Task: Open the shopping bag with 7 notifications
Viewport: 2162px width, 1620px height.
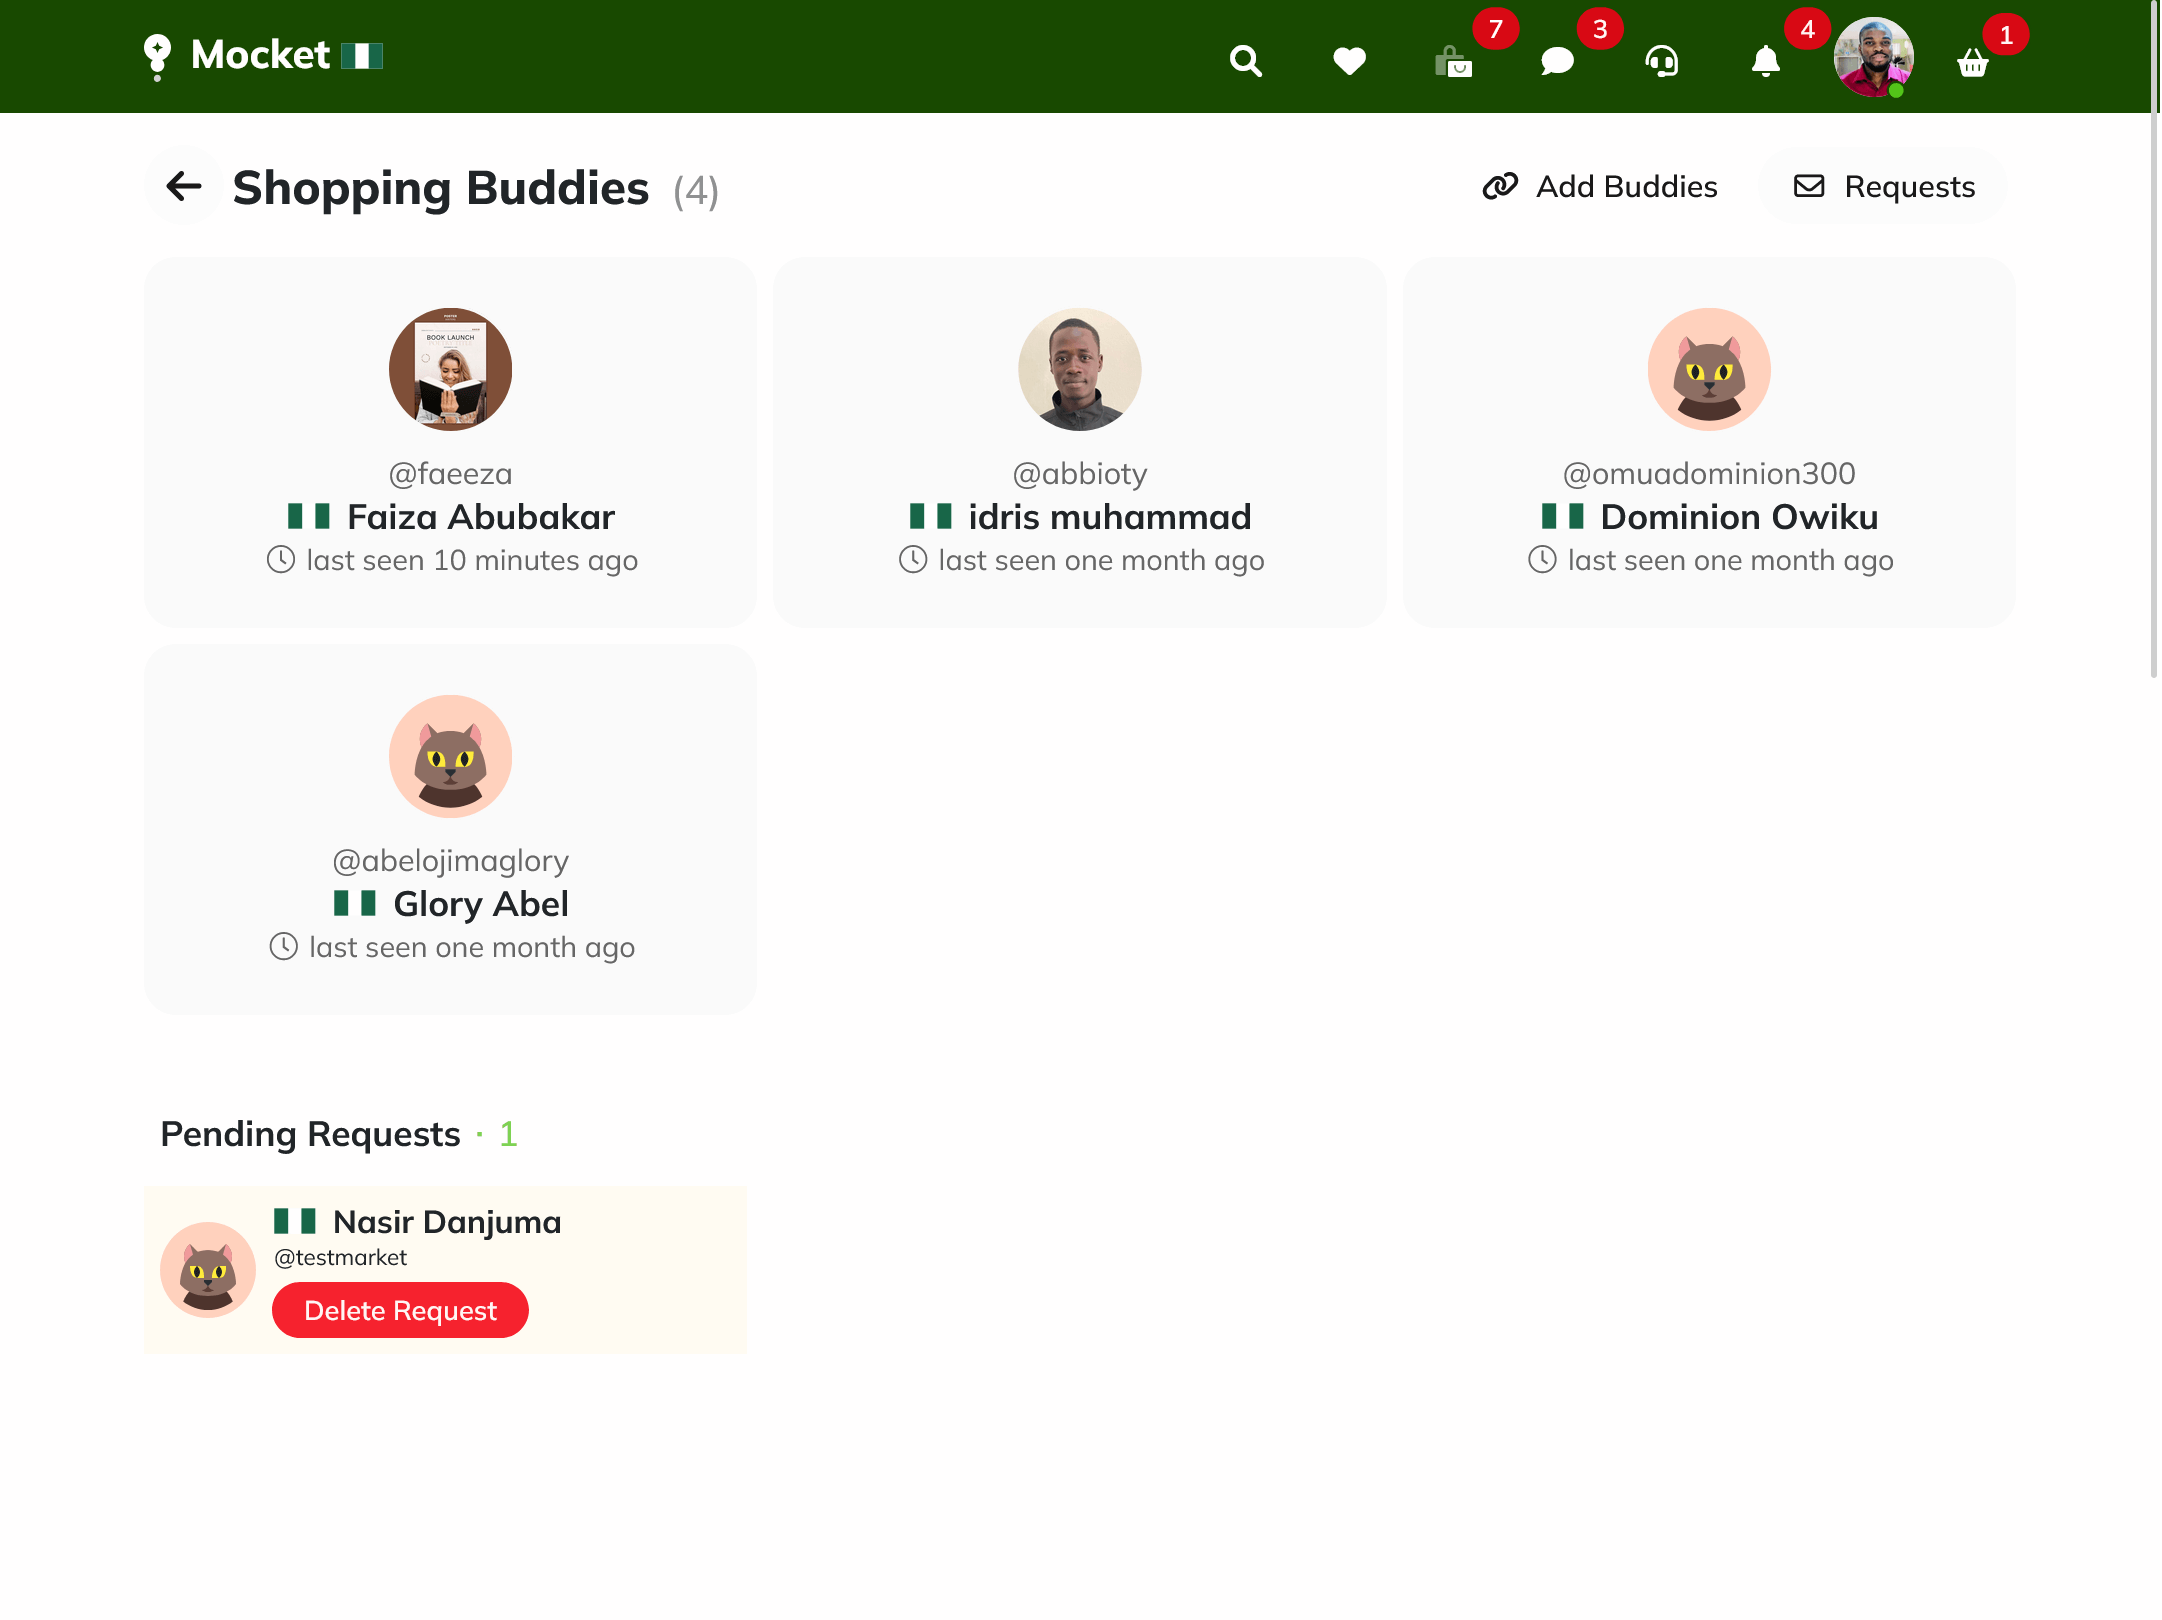Action: [x=1455, y=63]
